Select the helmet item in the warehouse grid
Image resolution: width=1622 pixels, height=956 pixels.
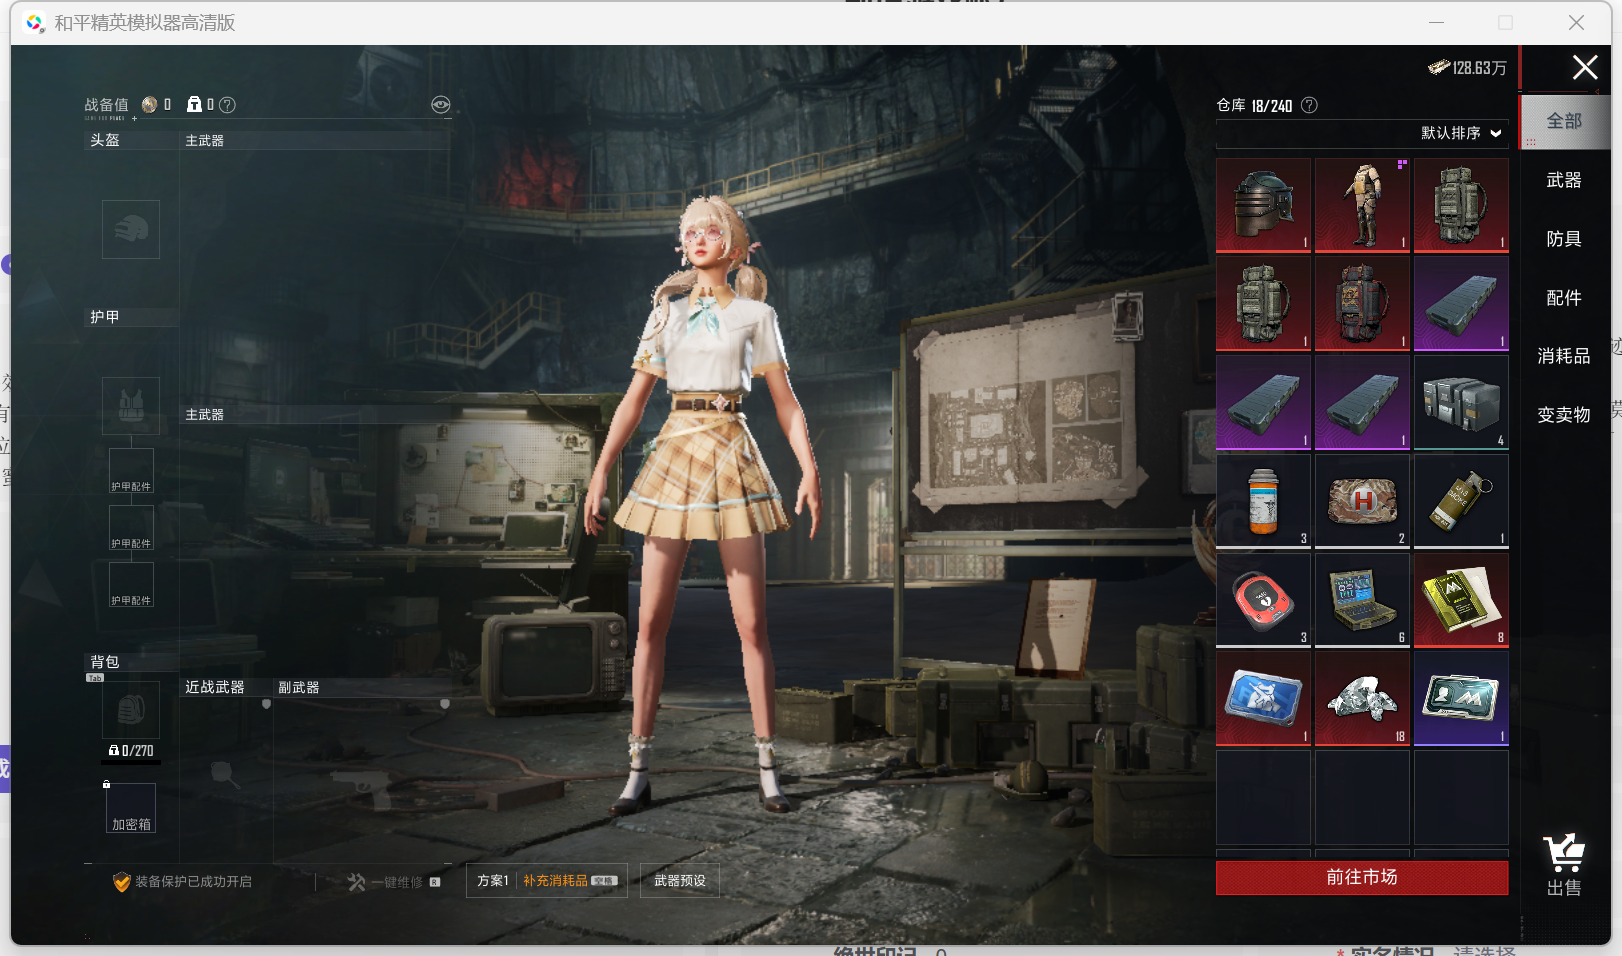(x=1263, y=204)
